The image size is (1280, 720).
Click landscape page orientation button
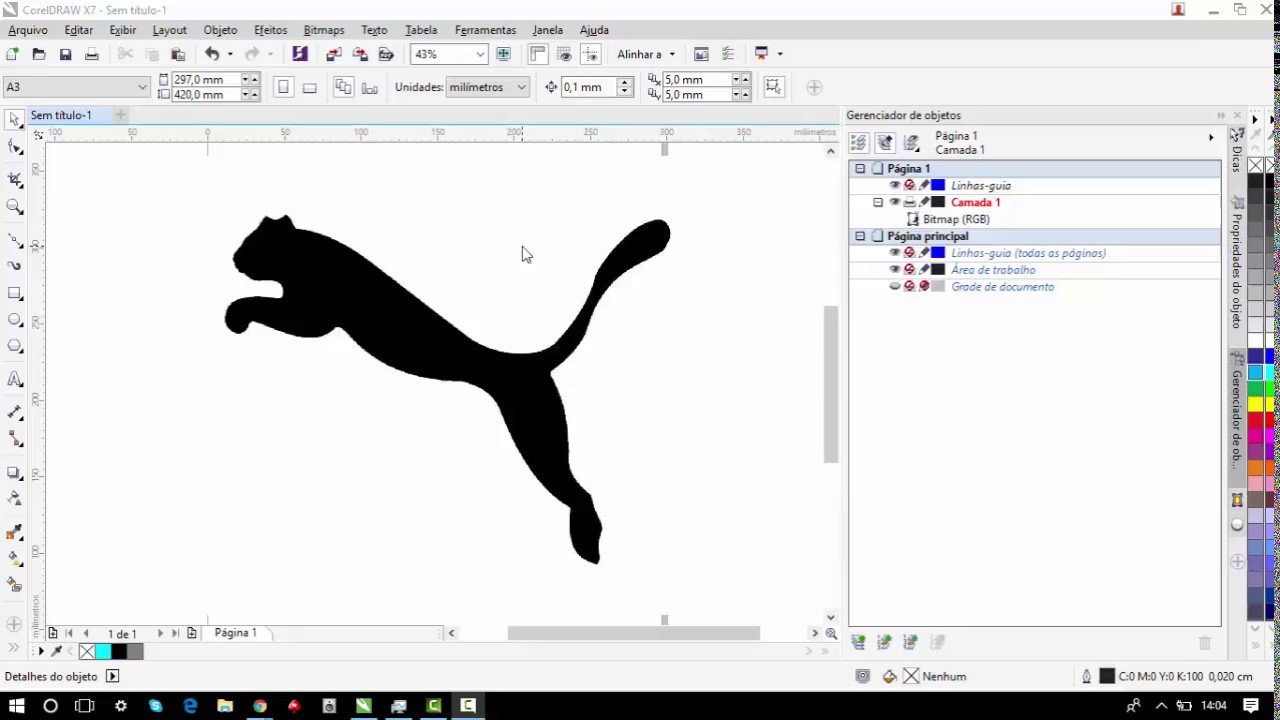[x=310, y=88]
